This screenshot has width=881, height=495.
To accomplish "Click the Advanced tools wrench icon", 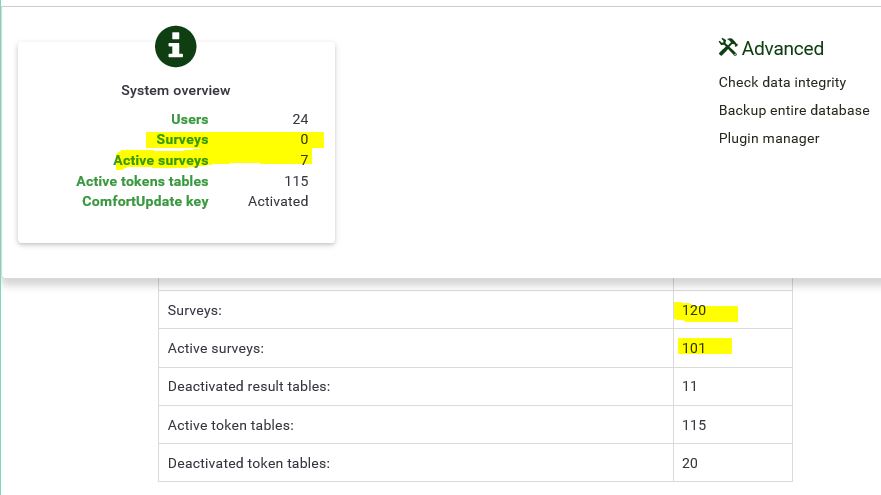I will 727,47.
